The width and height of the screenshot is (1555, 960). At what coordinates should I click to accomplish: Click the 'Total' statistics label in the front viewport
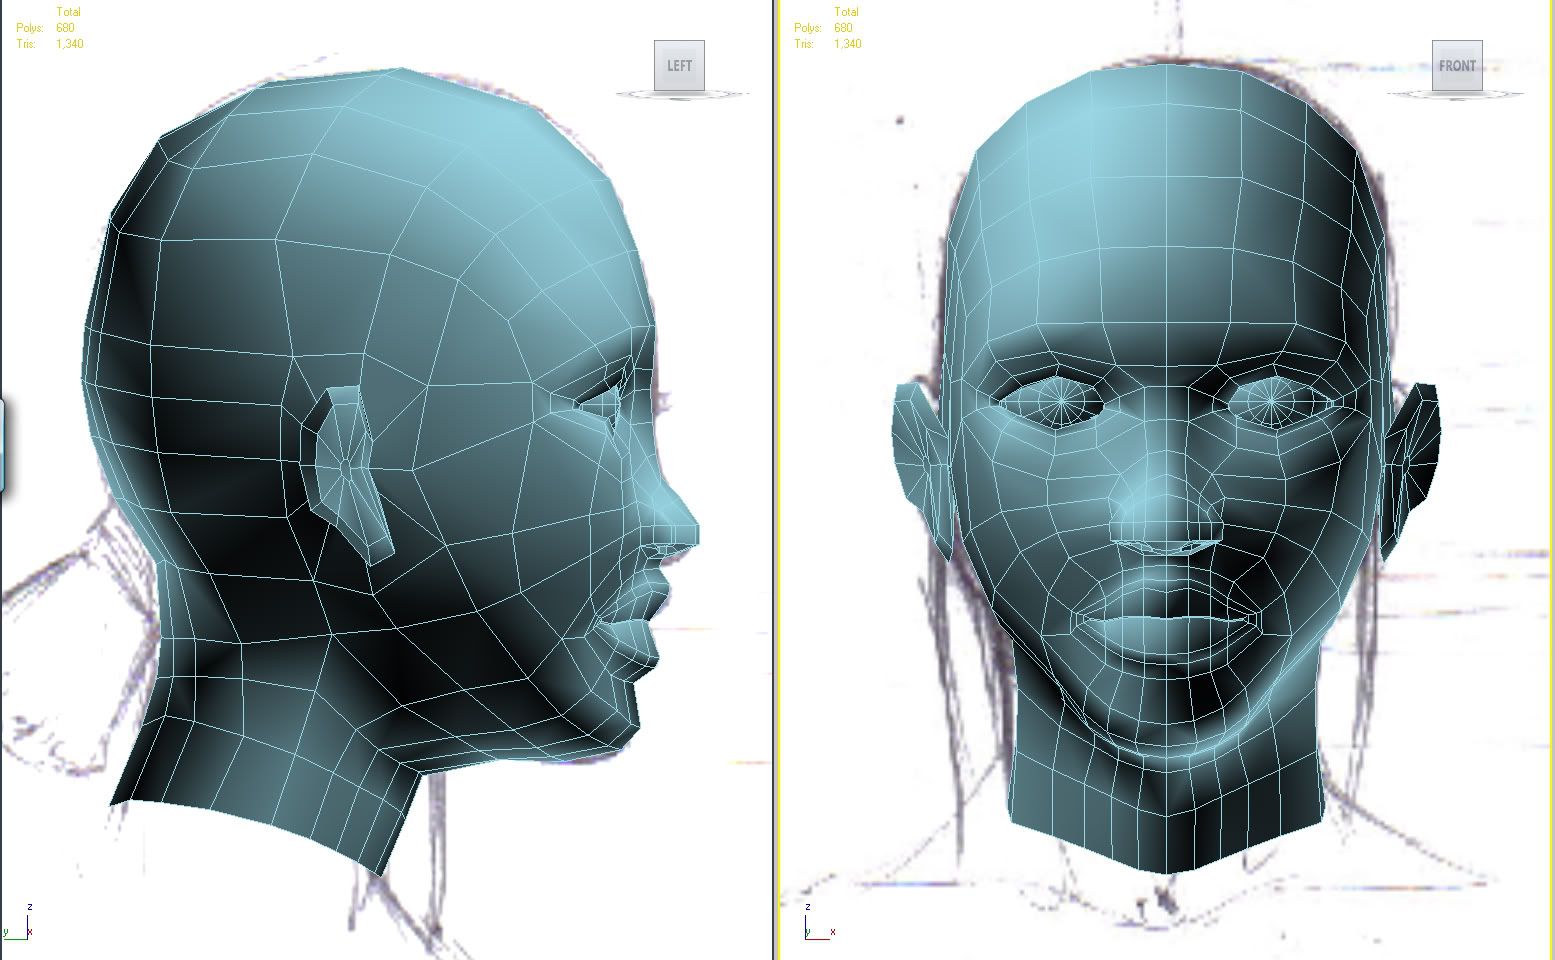coord(846,12)
